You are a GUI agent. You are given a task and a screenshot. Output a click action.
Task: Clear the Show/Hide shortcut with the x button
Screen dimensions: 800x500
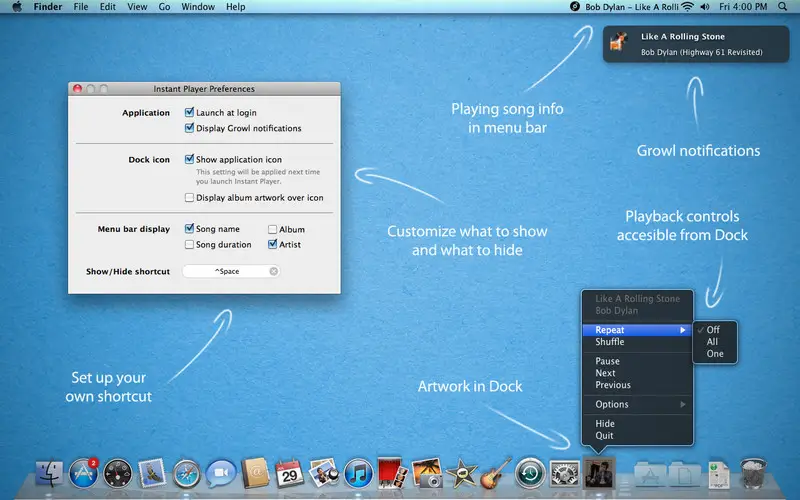pyautogui.click(x=273, y=271)
